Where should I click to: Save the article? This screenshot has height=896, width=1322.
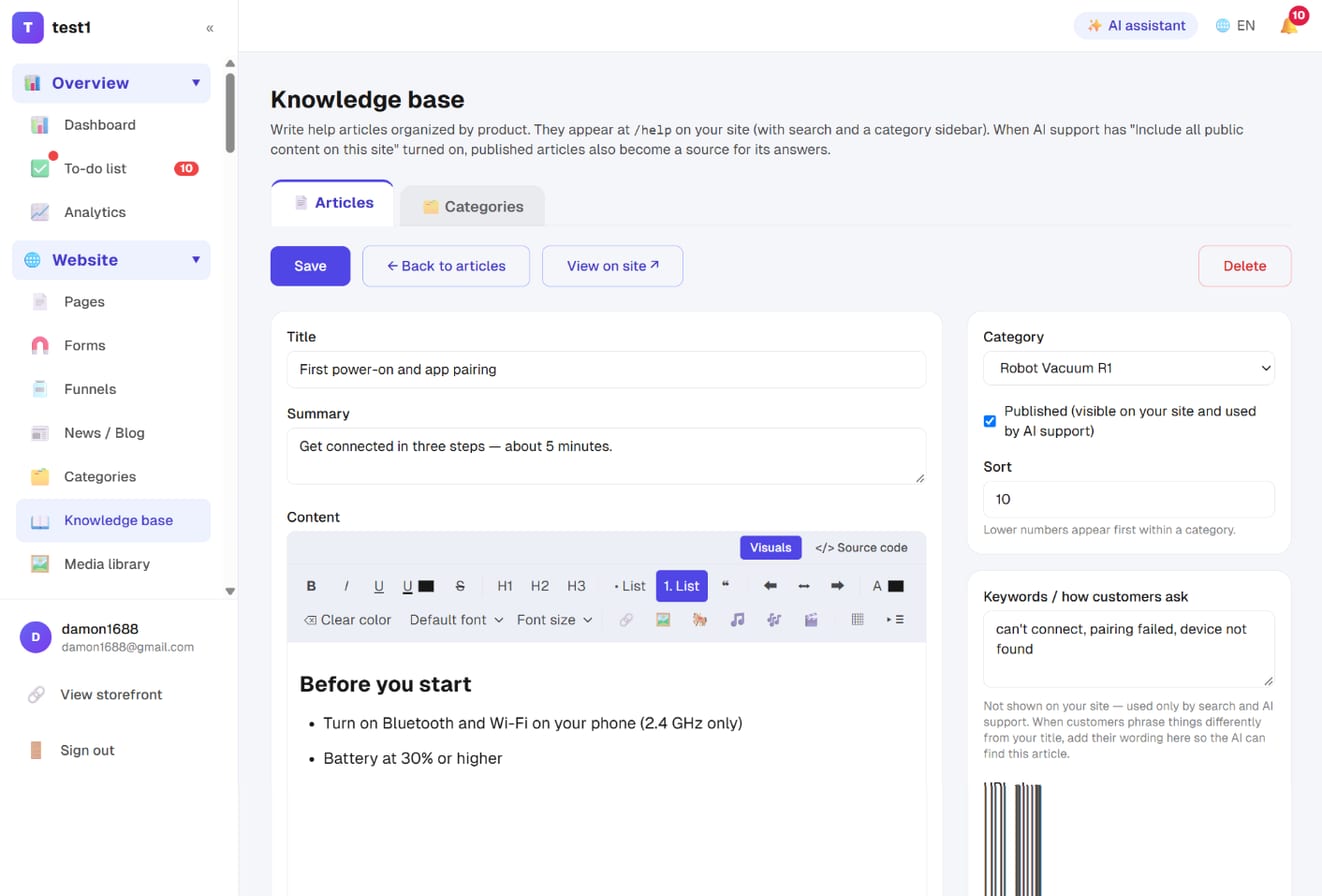[310, 266]
